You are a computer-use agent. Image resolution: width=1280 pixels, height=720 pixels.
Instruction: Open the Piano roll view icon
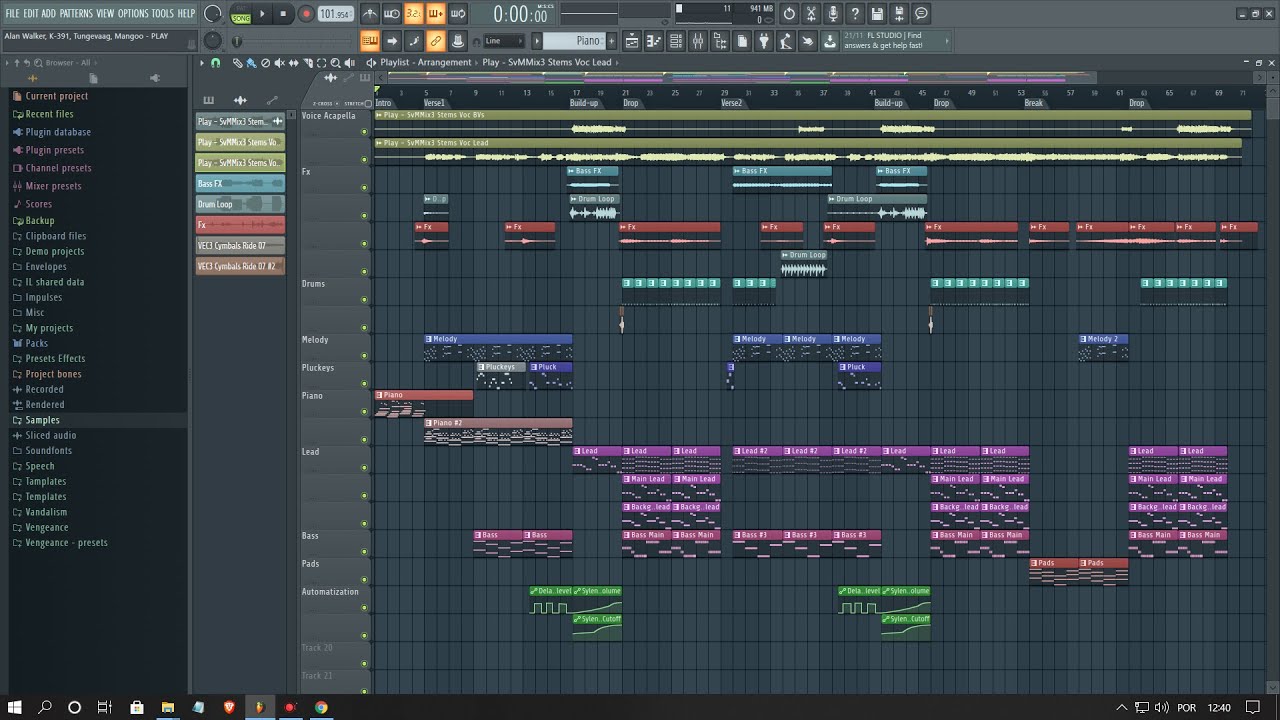coord(654,41)
